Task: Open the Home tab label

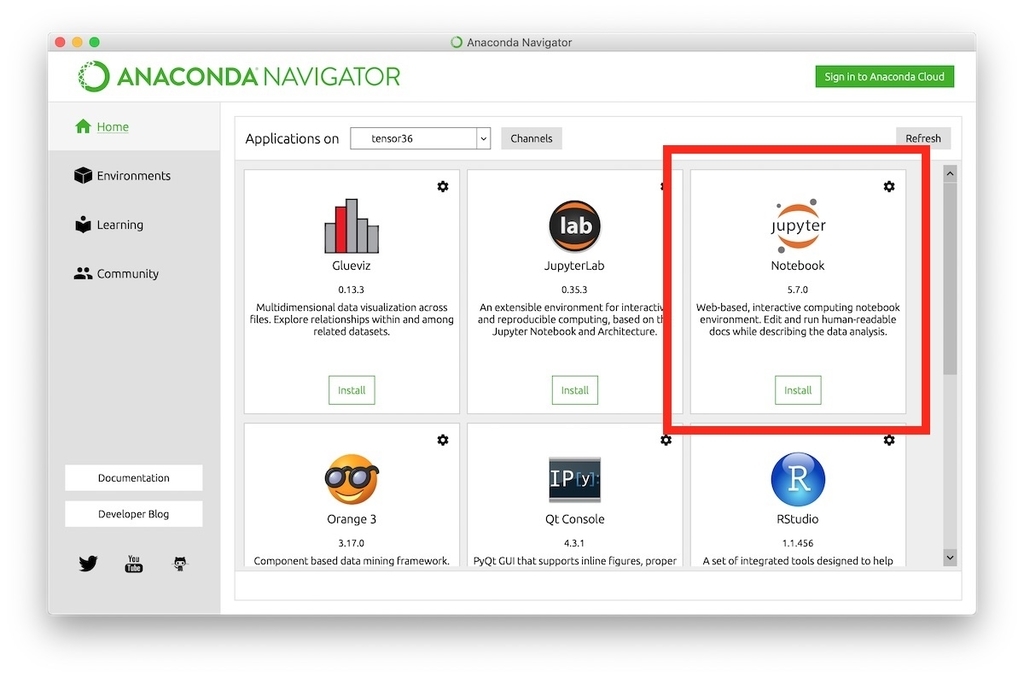Action: tap(112, 127)
